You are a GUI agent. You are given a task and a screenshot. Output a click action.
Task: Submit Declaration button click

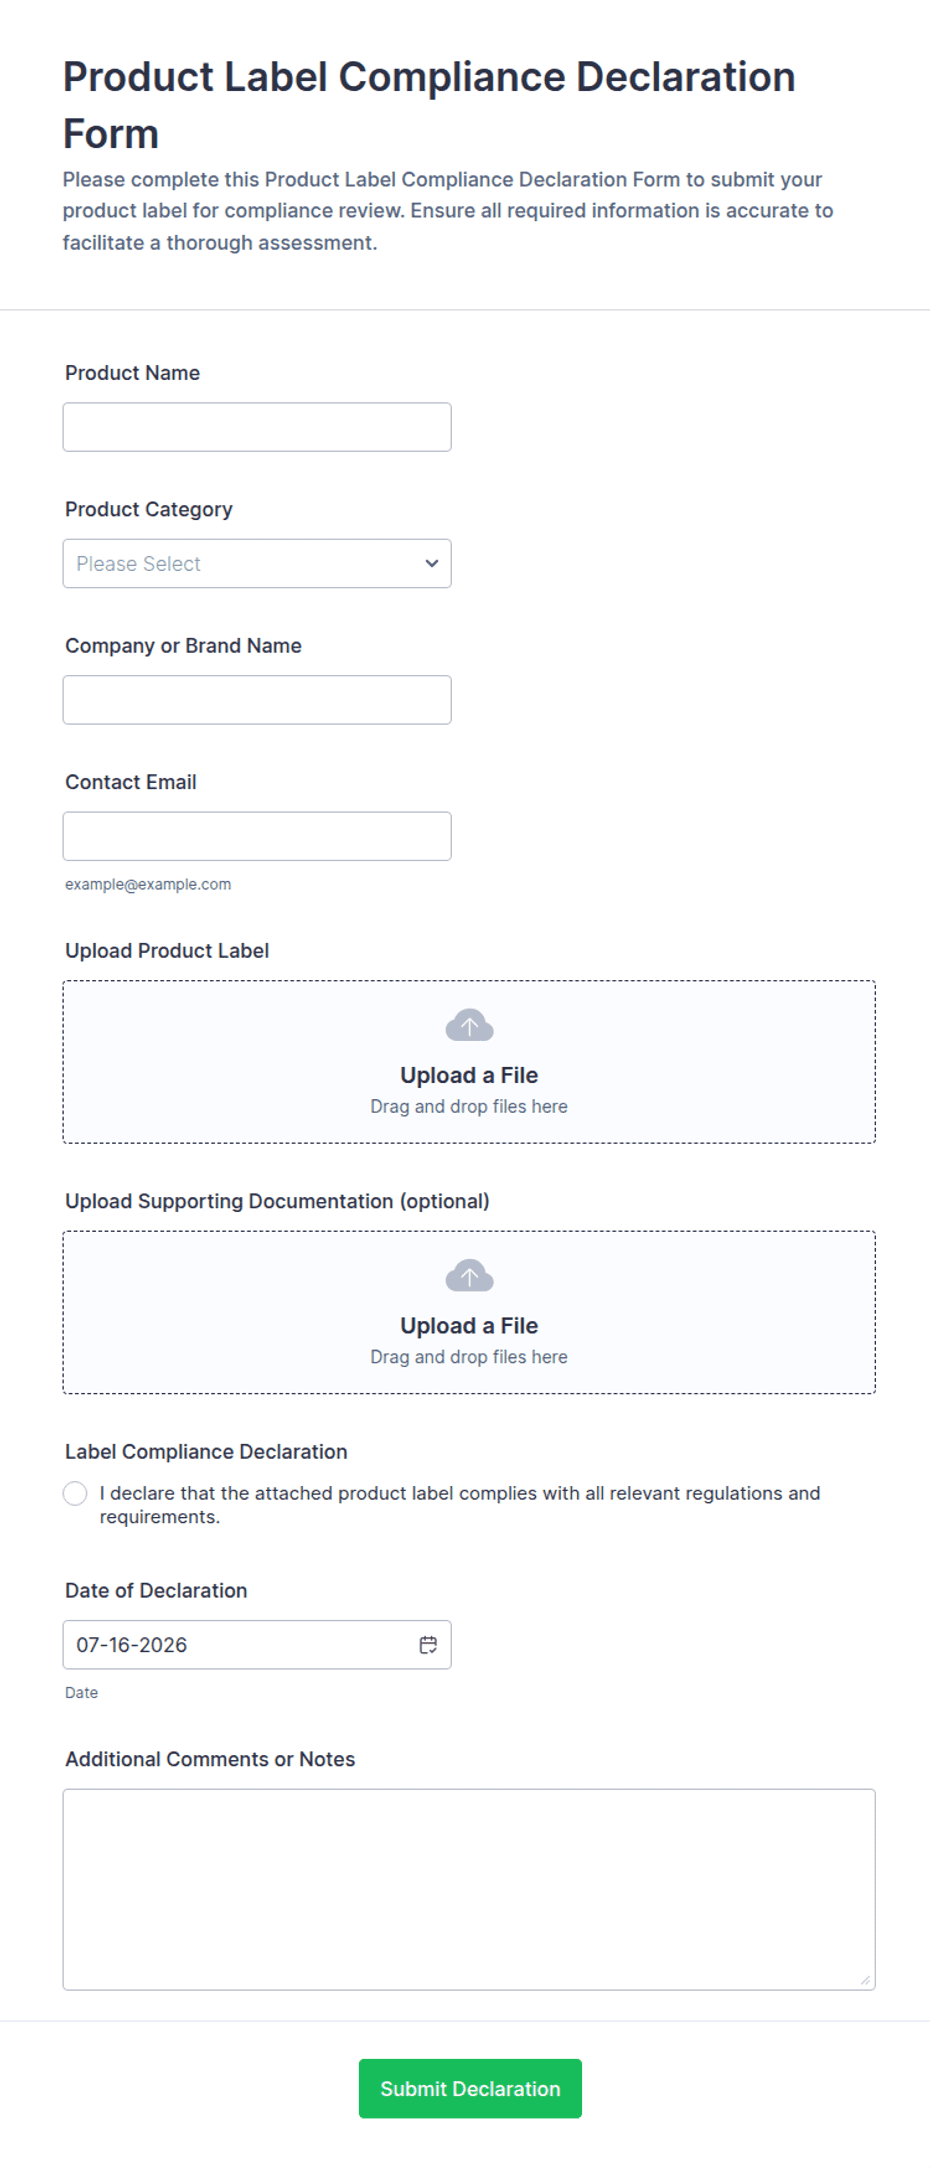470,2088
